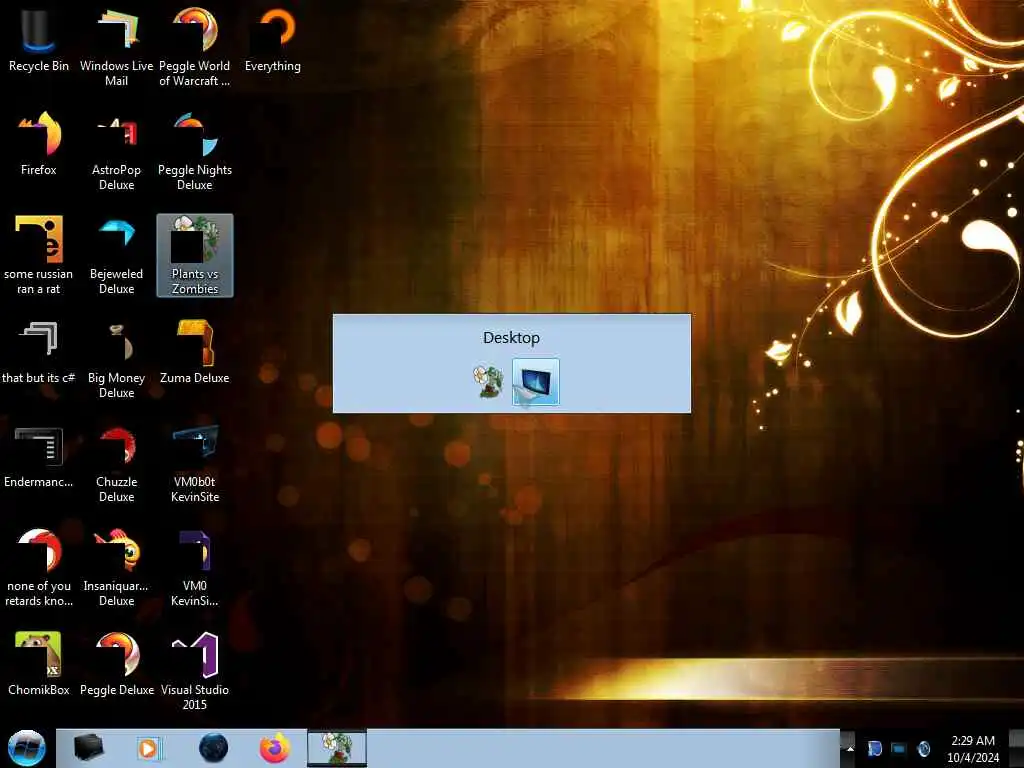Open the Windows Start orb

(27, 748)
